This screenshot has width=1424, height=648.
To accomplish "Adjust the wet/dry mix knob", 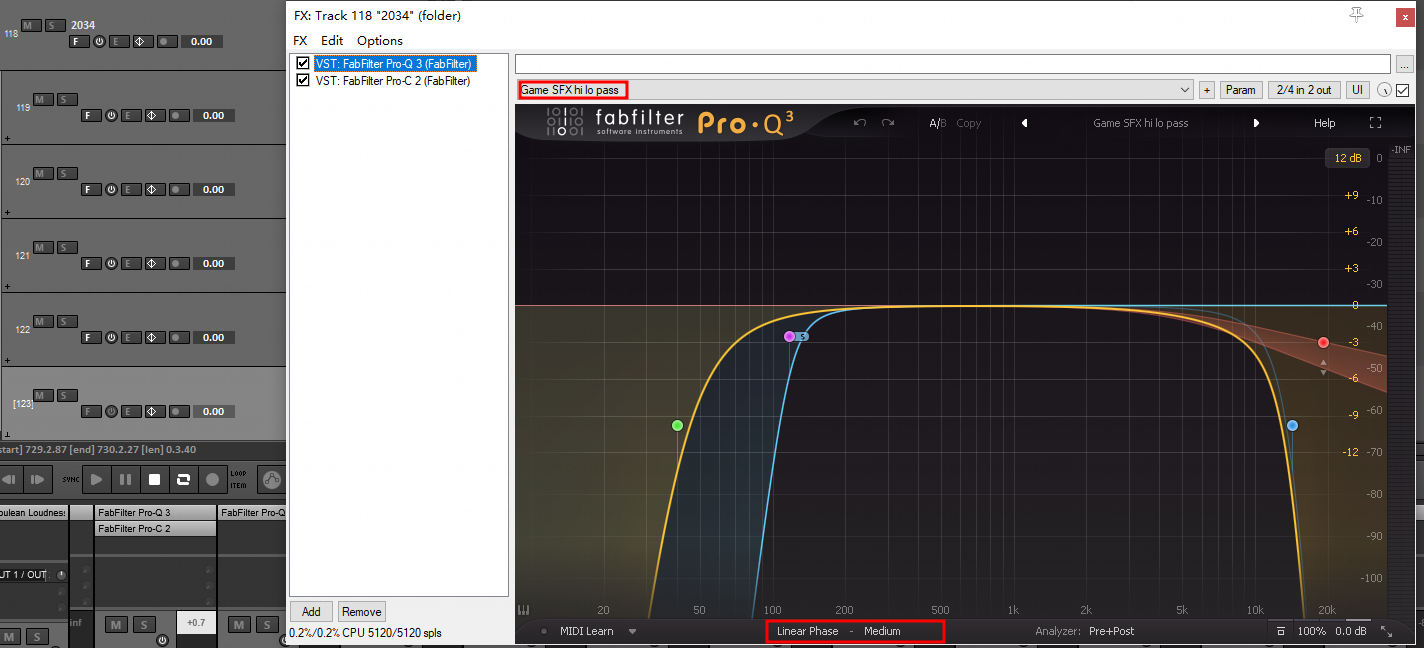I will tap(1383, 90).
